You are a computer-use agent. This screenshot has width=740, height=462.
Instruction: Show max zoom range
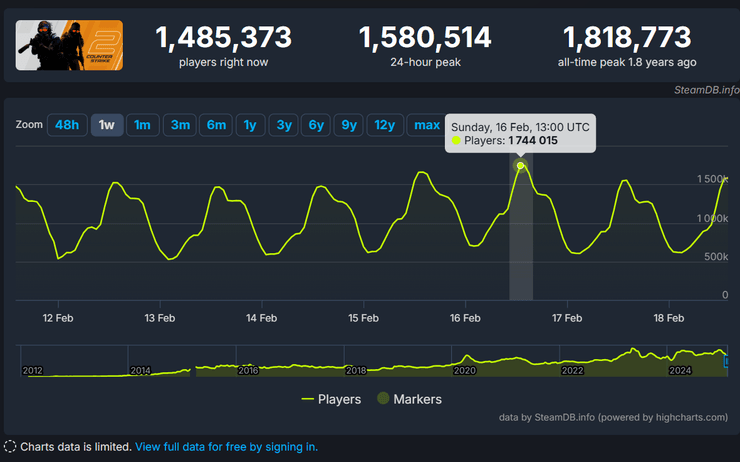(x=427, y=125)
